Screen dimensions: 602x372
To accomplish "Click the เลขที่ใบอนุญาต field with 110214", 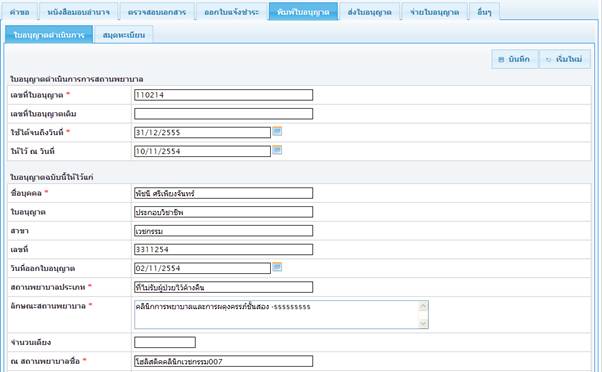I will pyautogui.click(x=223, y=95).
